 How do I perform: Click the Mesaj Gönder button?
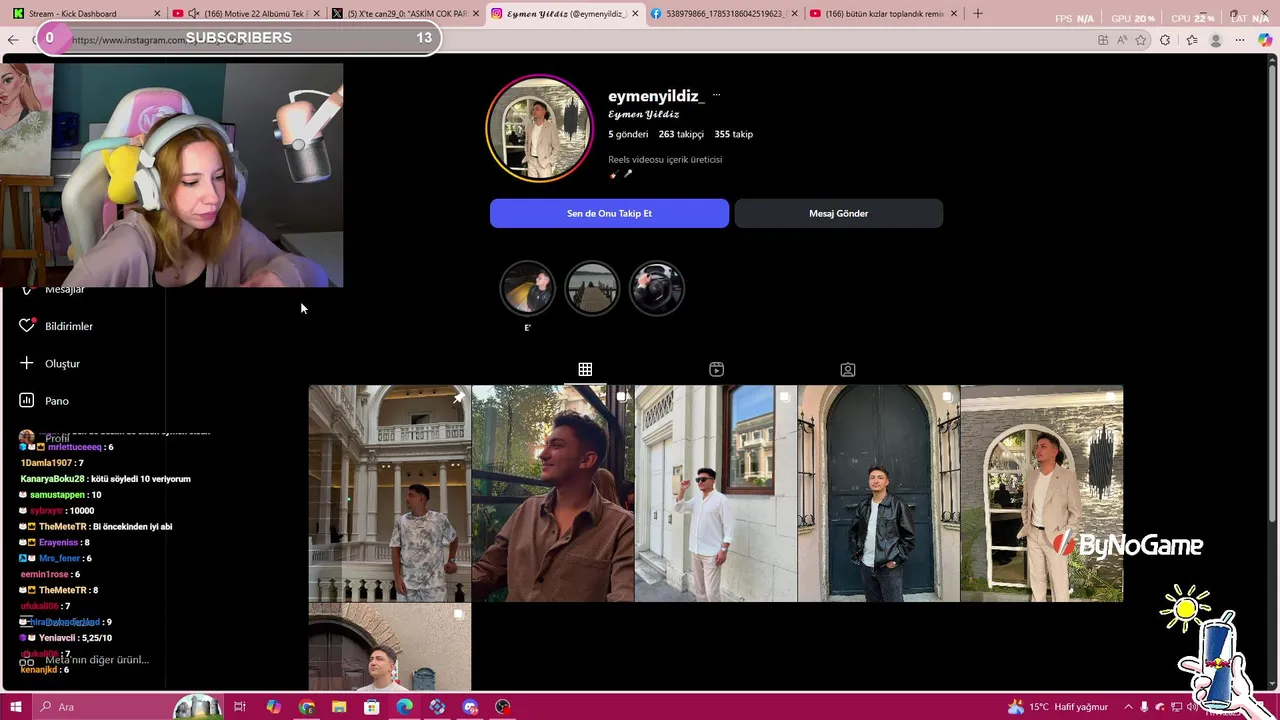tap(838, 213)
